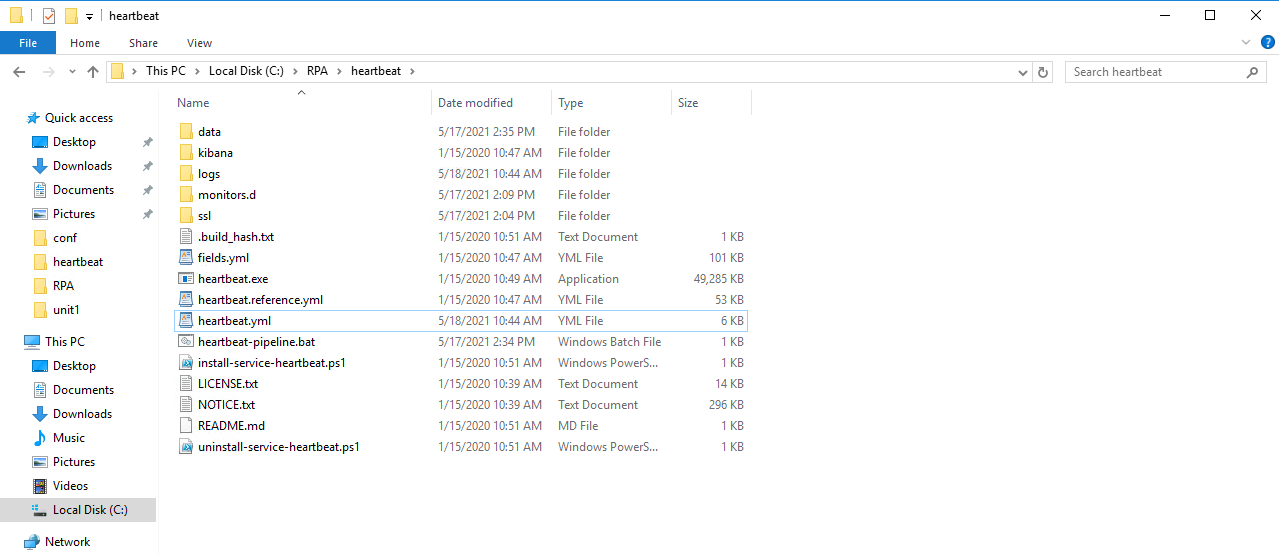The height and width of the screenshot is (555, 1279).
Task: Go back with the Back arrow
Action: 19,72
